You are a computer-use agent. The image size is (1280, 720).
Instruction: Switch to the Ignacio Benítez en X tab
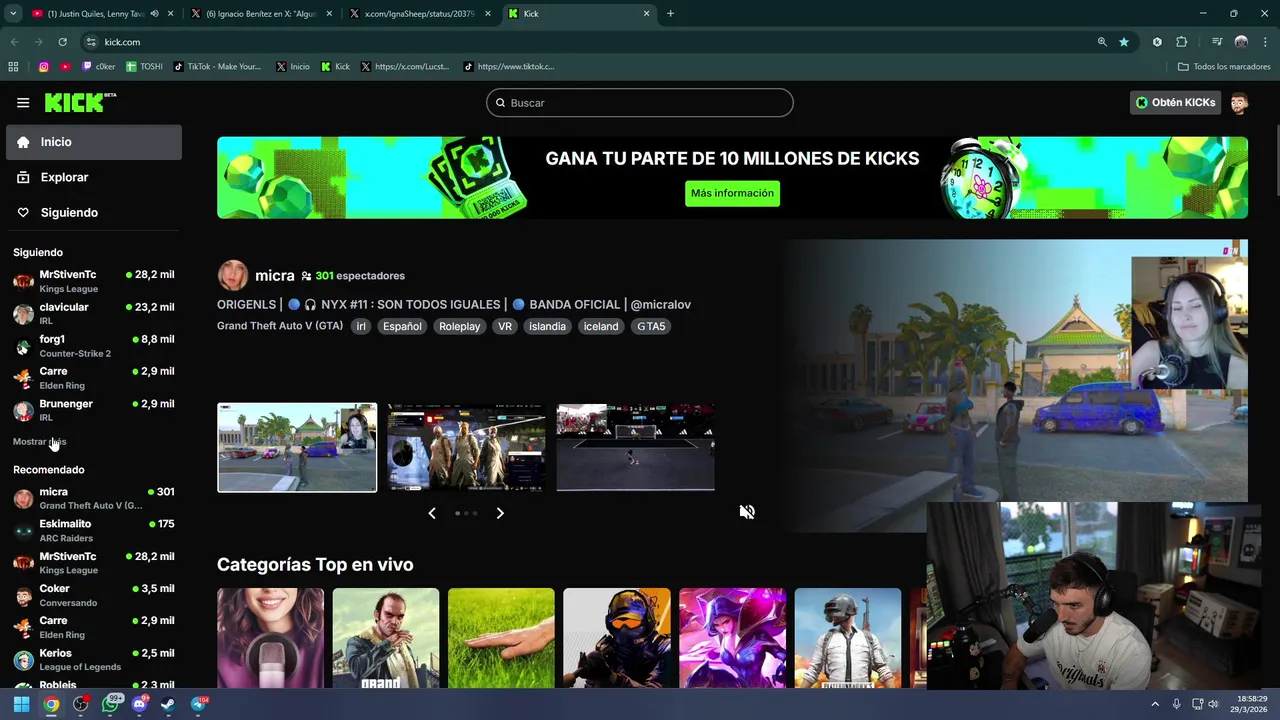(x=260, y=14)
